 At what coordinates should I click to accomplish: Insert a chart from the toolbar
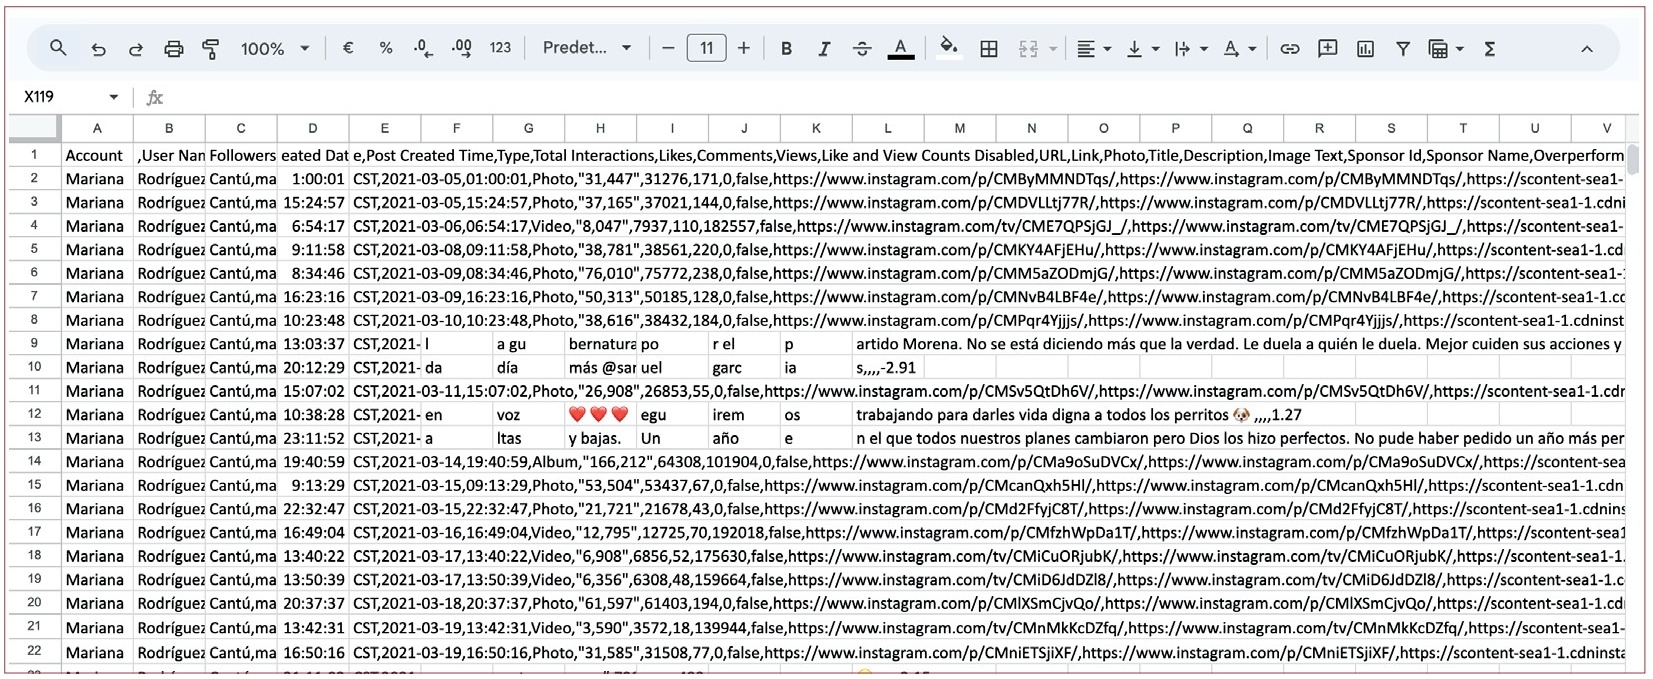[x=1365, y=48]
